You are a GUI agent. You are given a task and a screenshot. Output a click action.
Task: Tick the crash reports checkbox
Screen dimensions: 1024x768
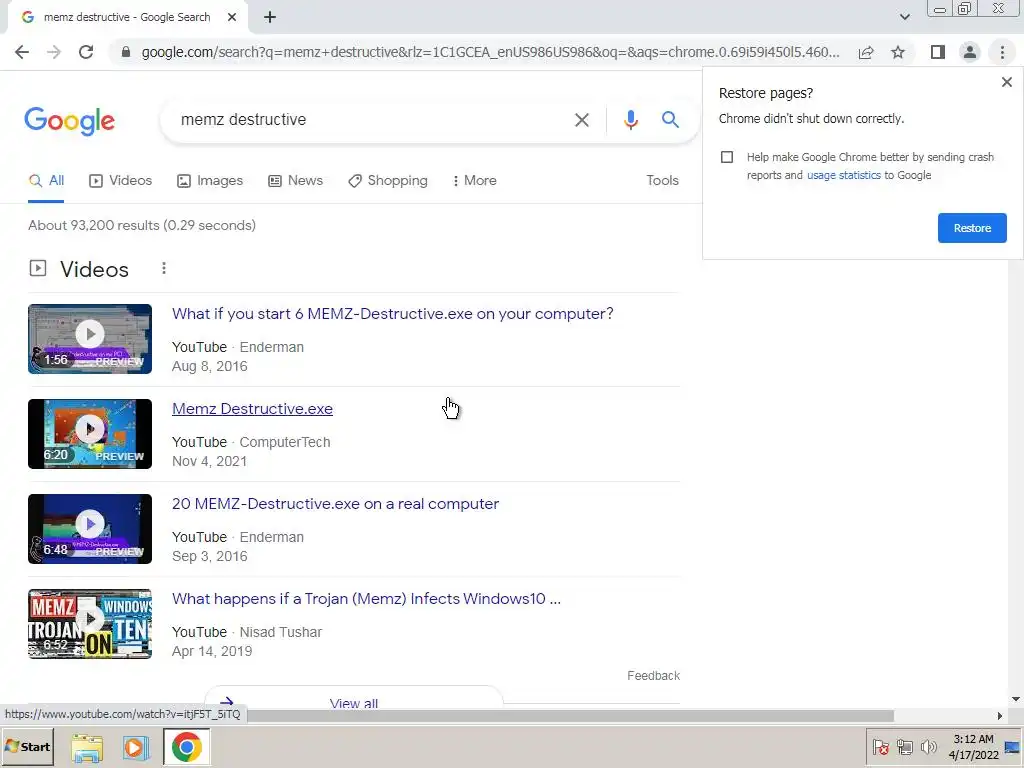point(727,157)
